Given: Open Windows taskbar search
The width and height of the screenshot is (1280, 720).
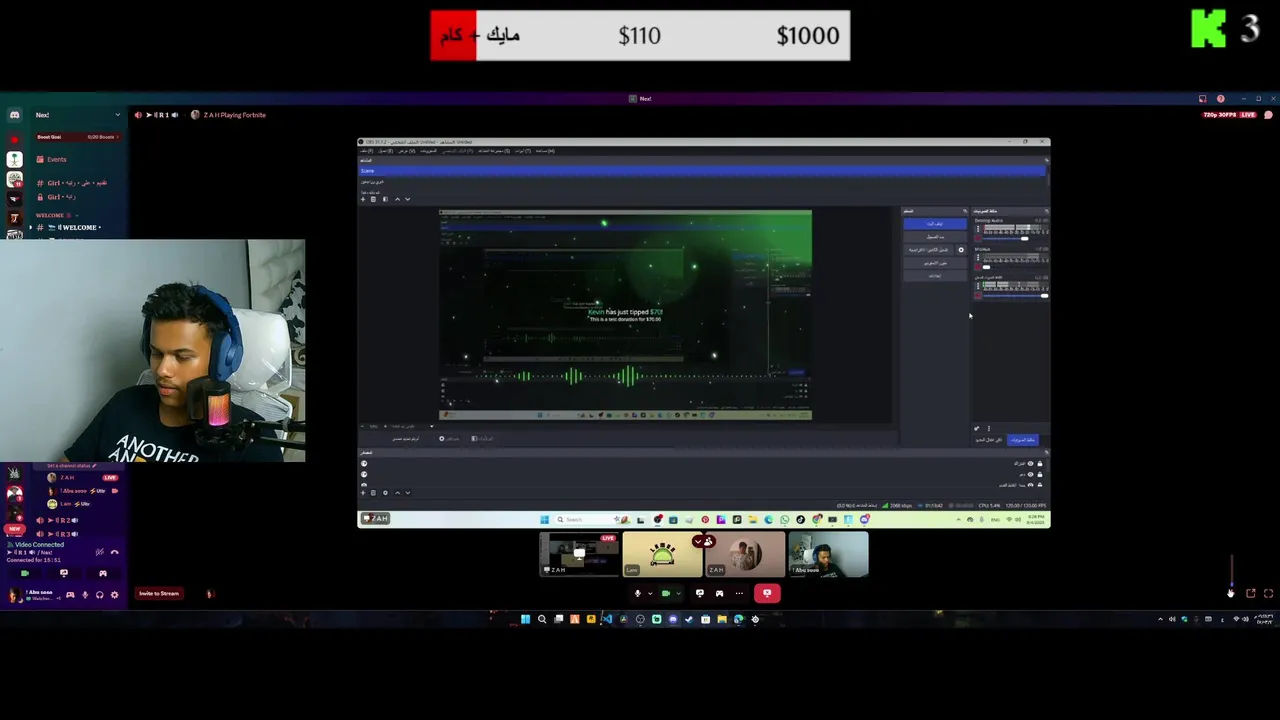Looking at the screenshot, I should click(542, 620).
